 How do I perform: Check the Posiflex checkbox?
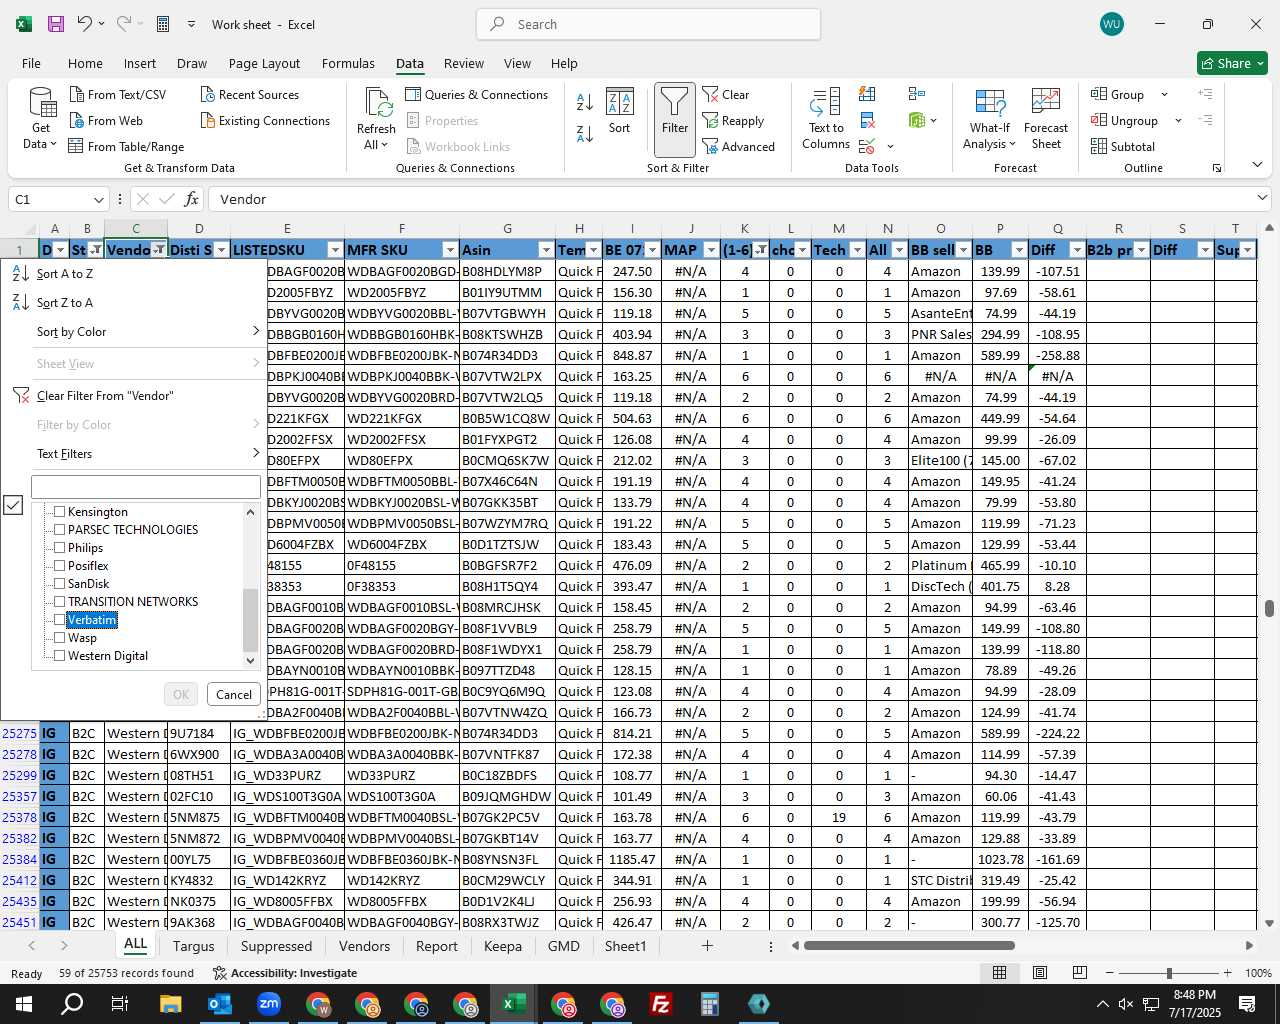(x=59, y=566)
